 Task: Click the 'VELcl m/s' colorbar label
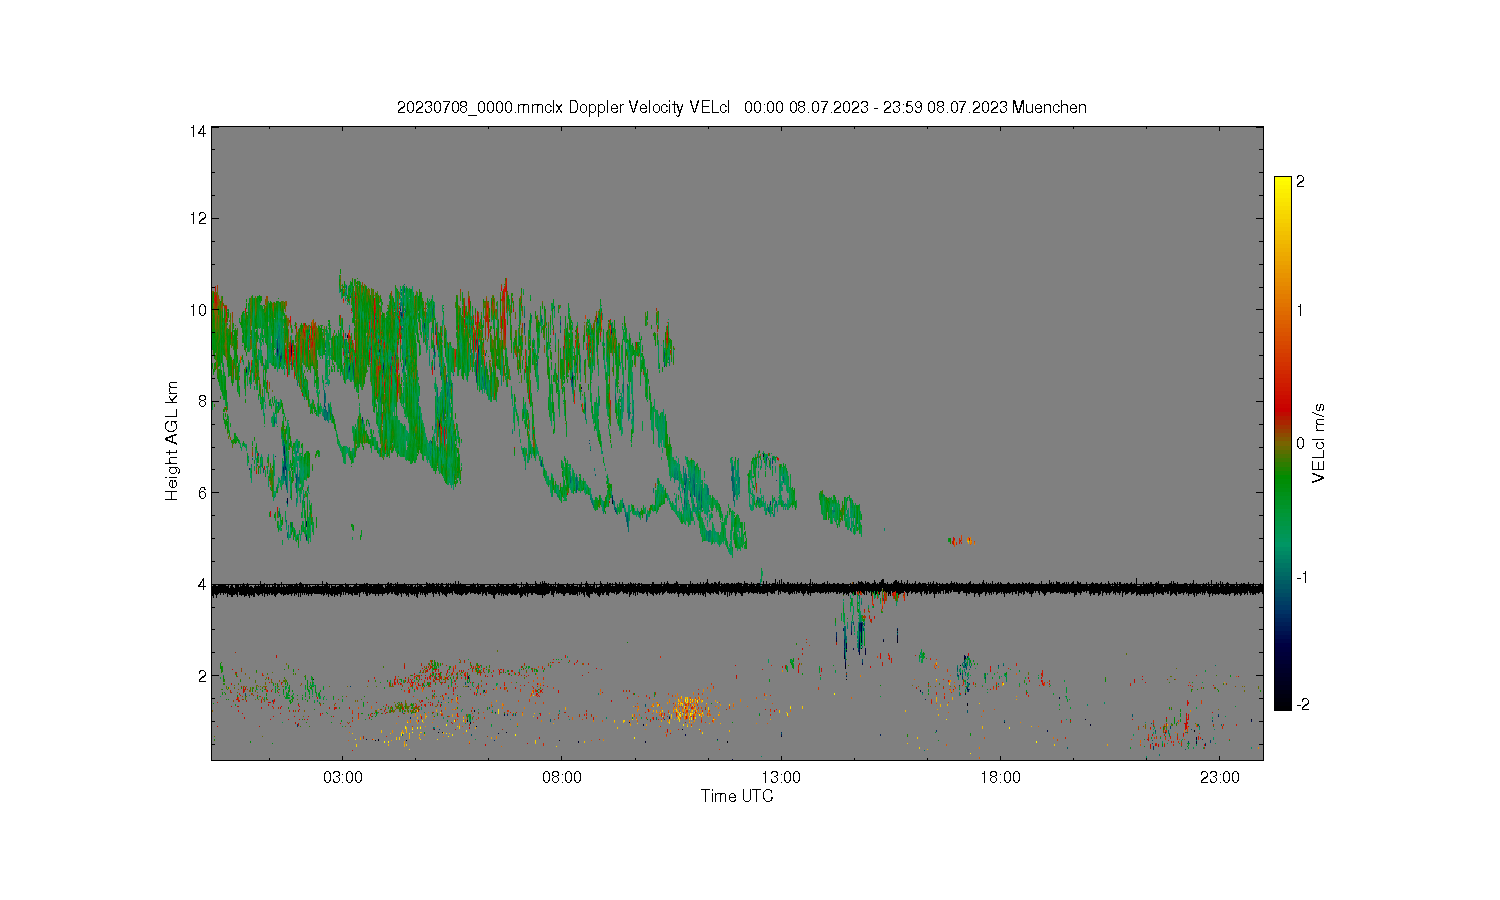(x=1319, y=443)
